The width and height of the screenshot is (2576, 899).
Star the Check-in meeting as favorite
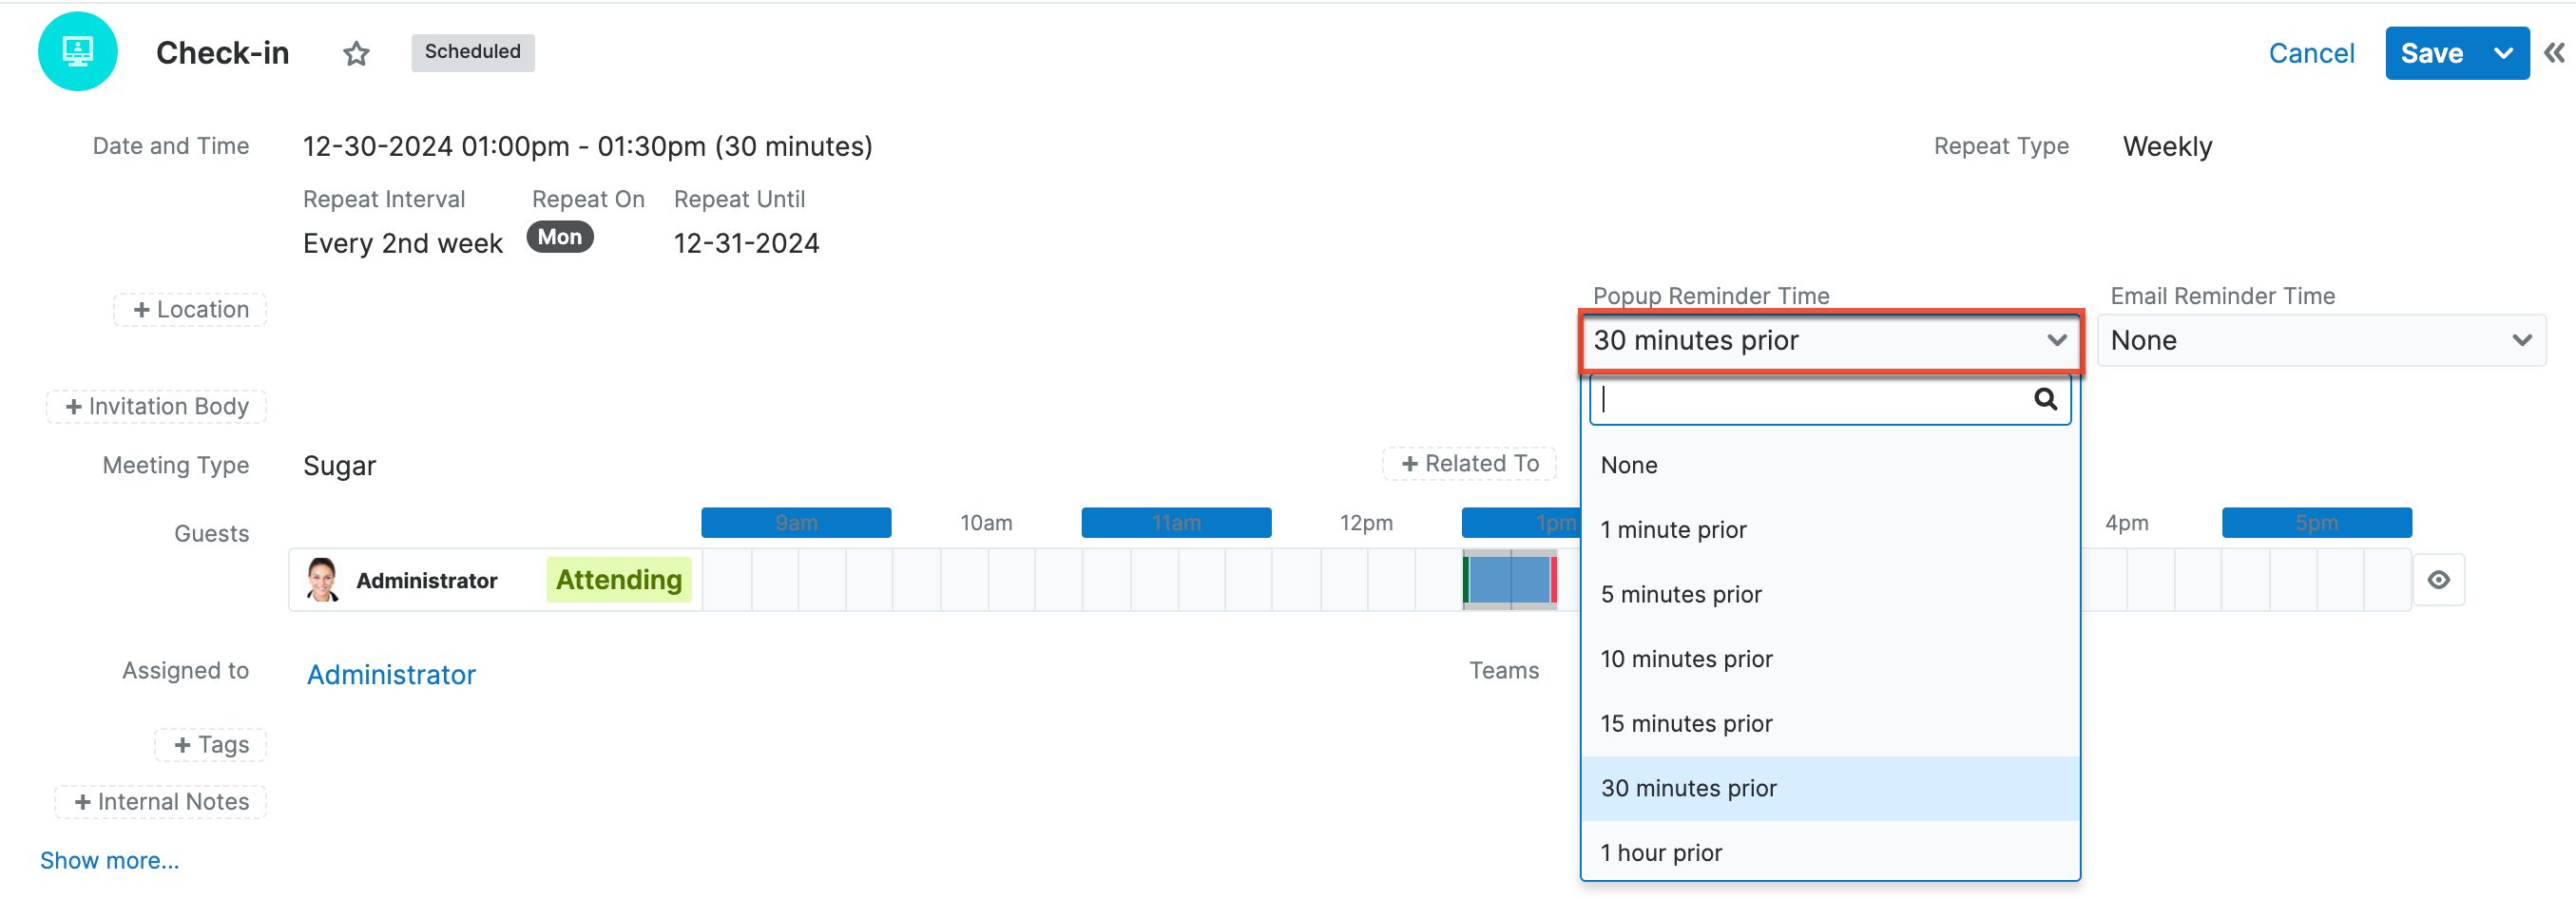pyautogui.click(x=355, y=54)
